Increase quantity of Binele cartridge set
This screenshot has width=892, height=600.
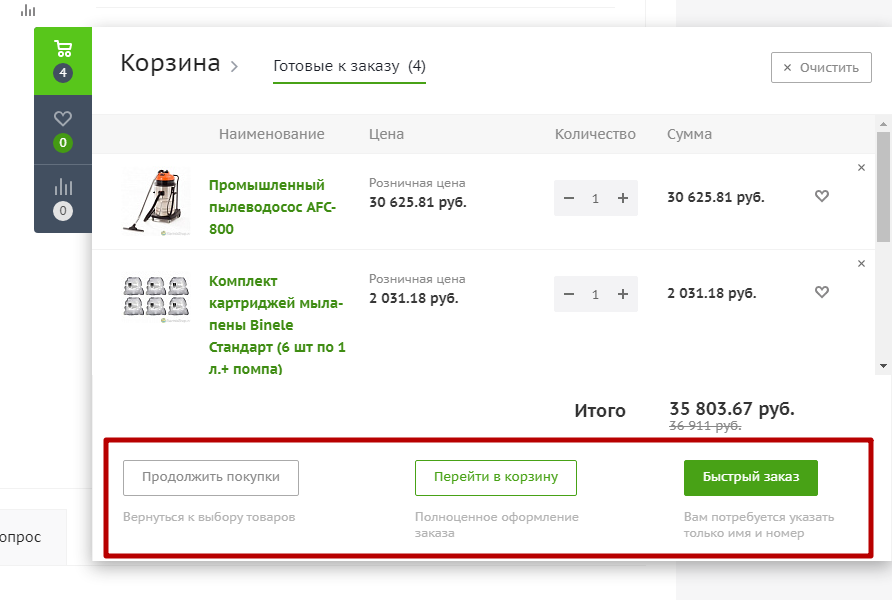(622, 294)
